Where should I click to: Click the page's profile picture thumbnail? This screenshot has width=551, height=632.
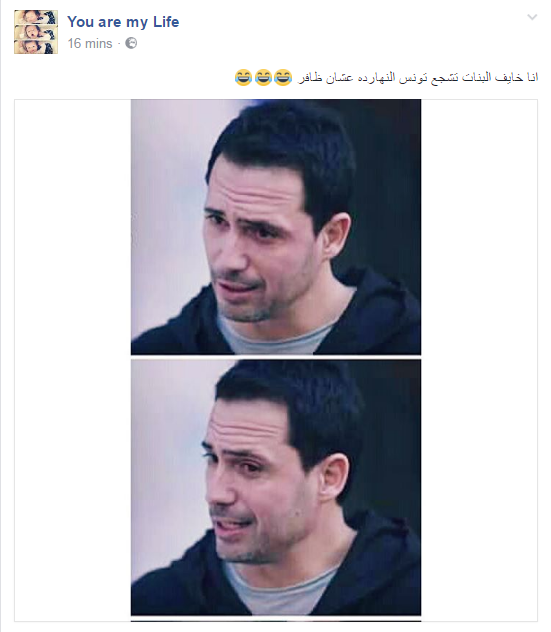[x=36, y=32]
